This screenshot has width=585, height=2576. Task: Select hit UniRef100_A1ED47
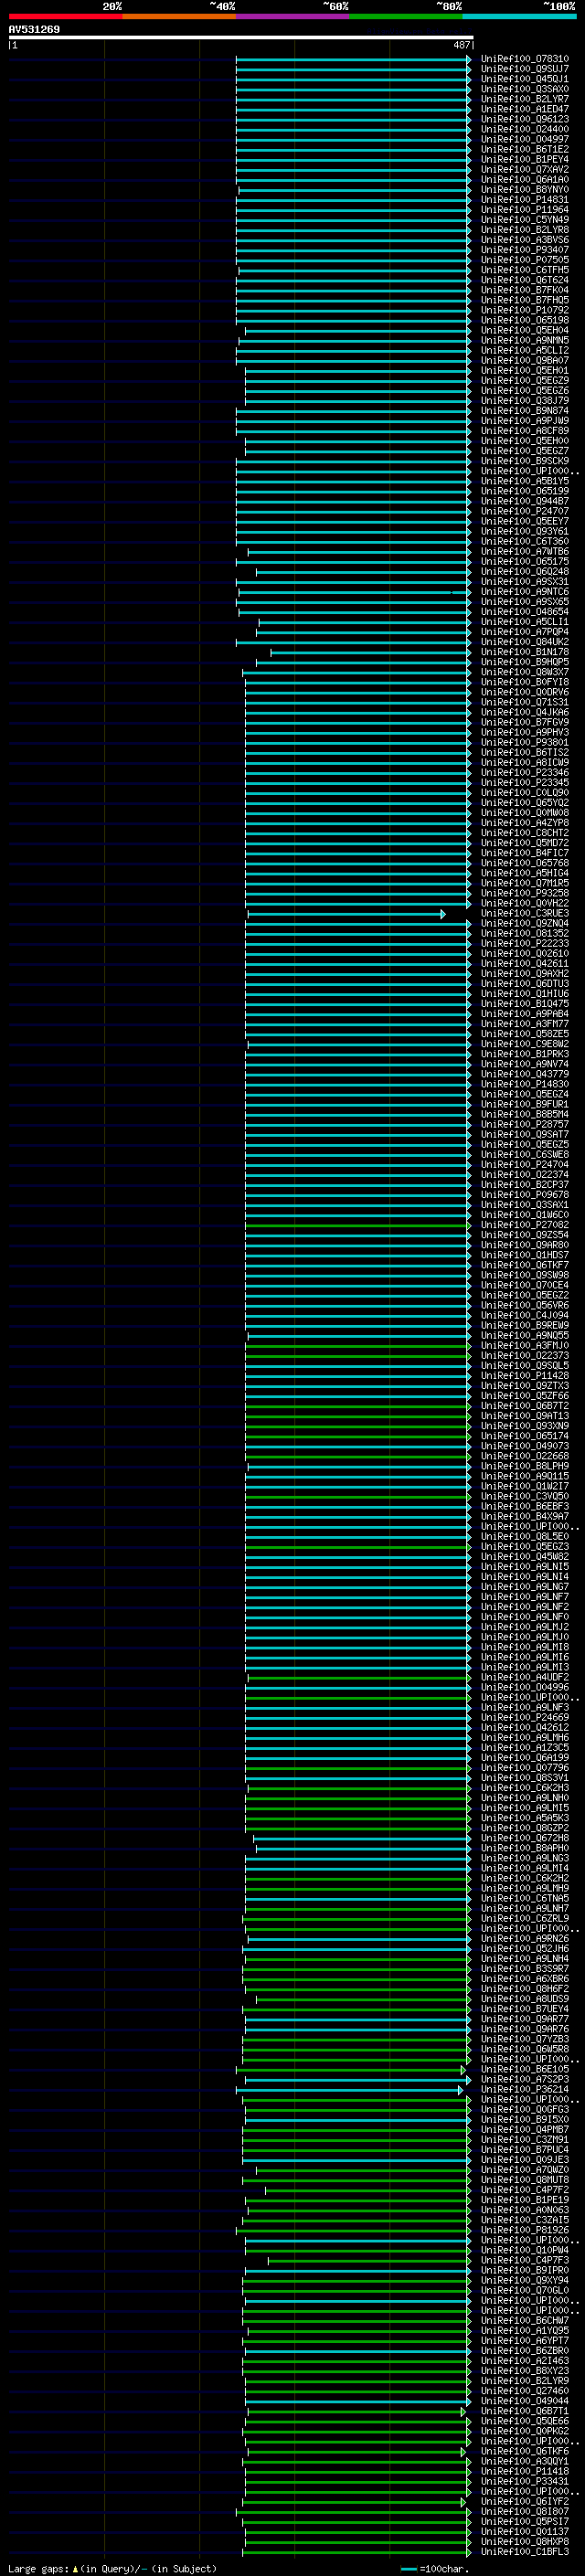pyautogui.click(x=525, y=109)
